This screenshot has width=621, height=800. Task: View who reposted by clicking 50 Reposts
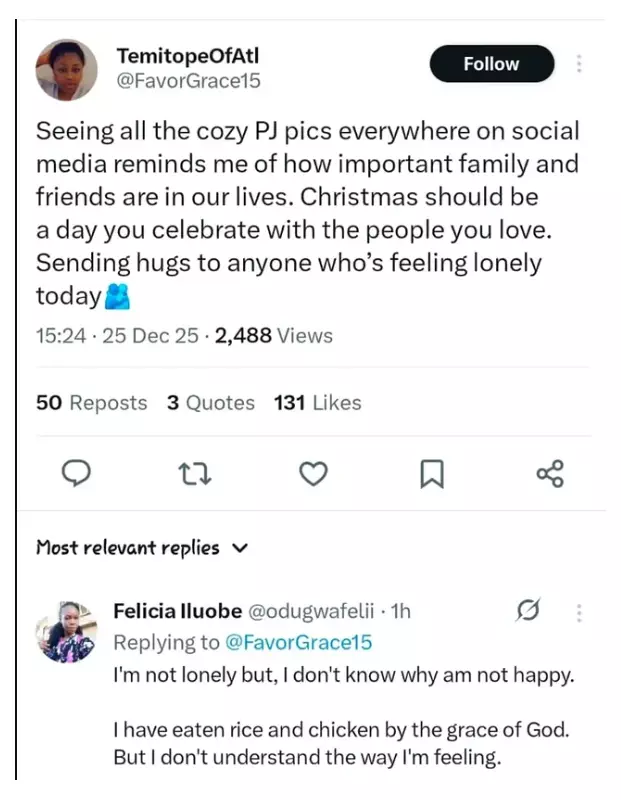tap(91, 403)
